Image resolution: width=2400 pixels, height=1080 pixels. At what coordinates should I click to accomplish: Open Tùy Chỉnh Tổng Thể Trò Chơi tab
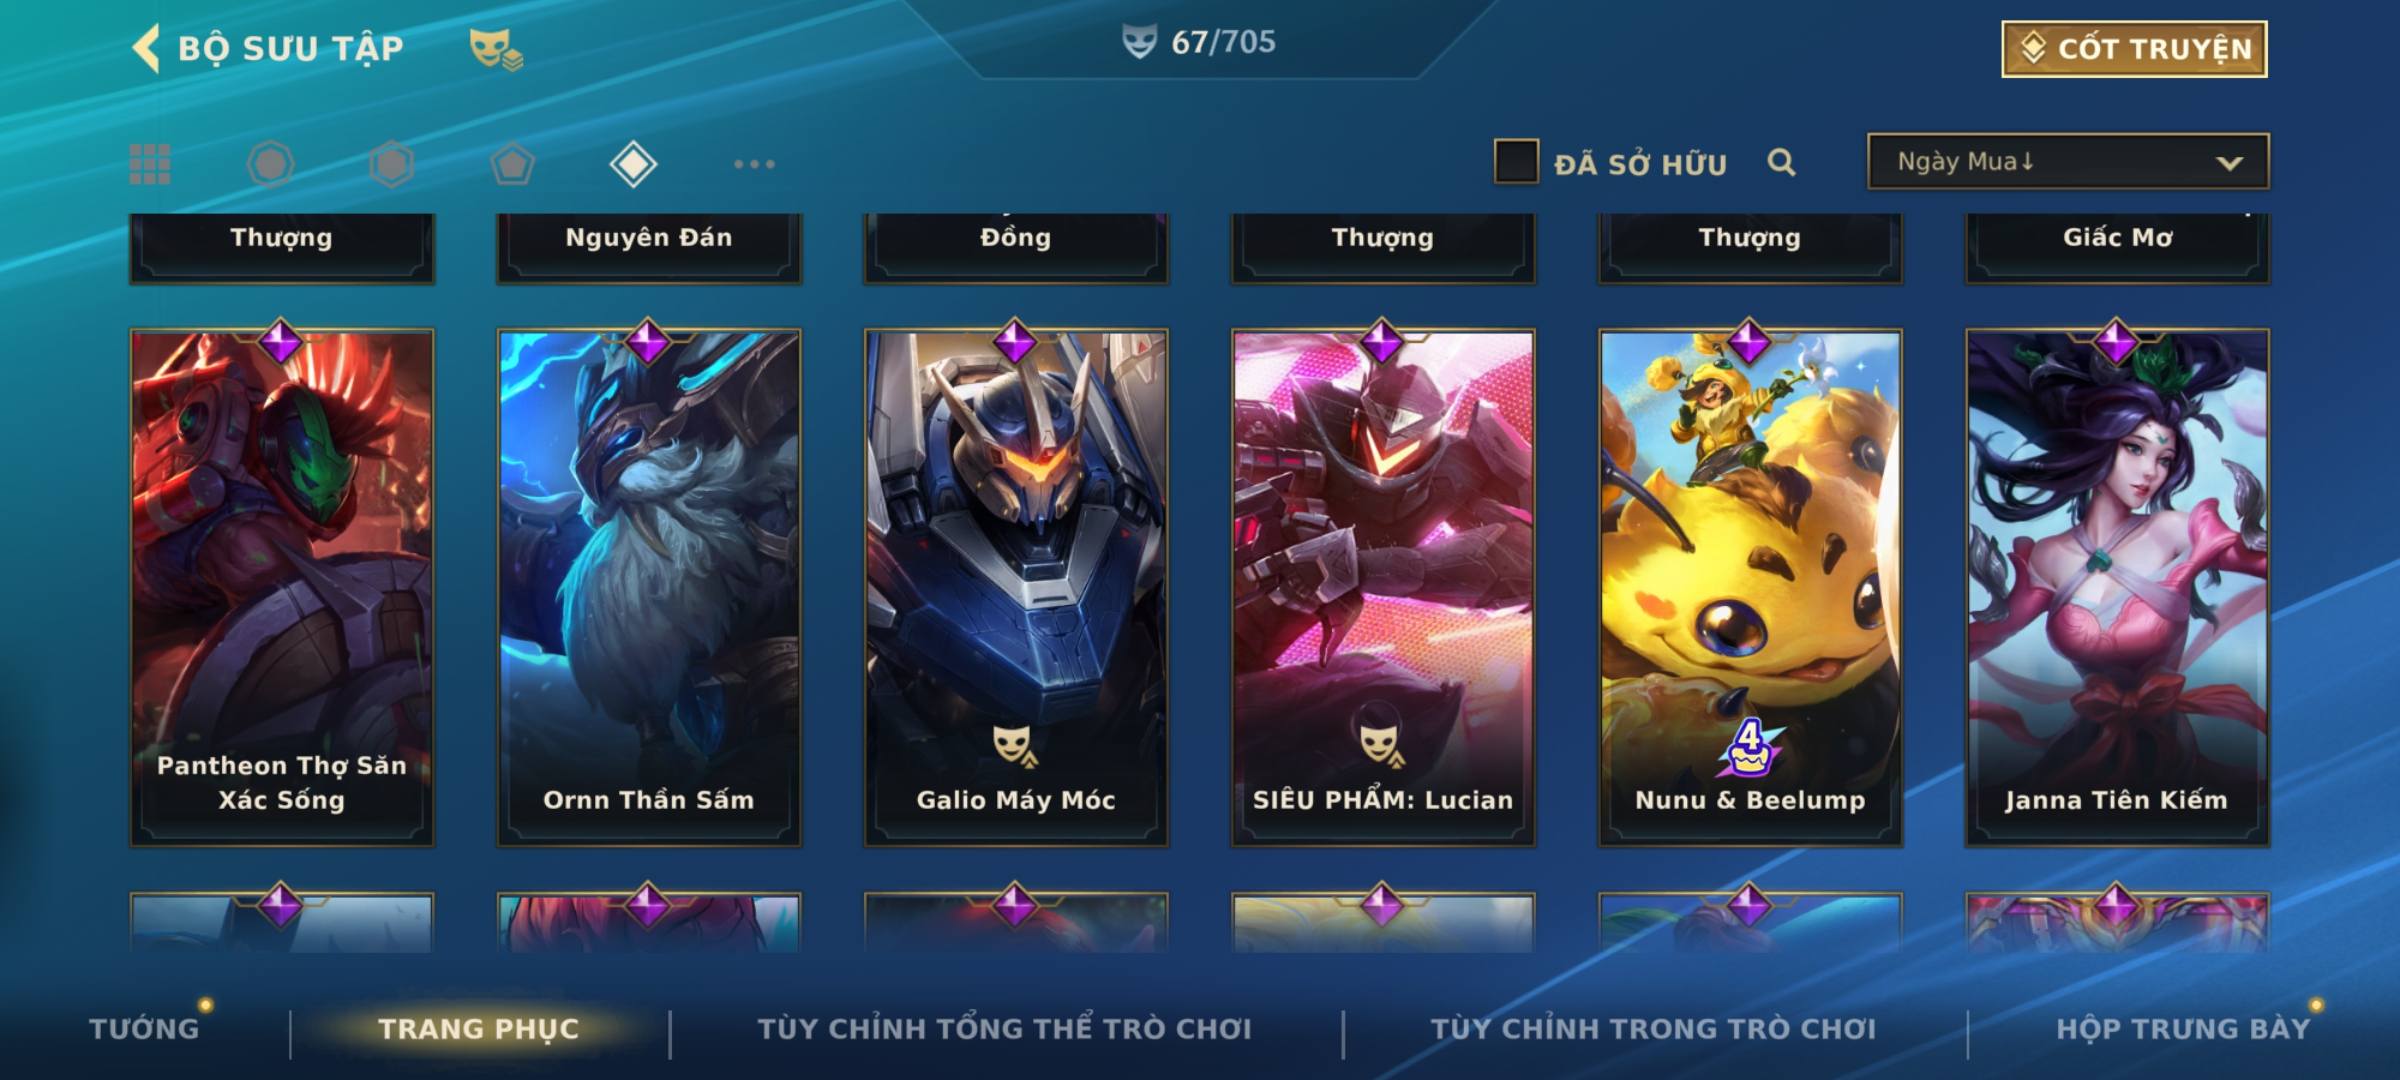pos(1004,1029)
